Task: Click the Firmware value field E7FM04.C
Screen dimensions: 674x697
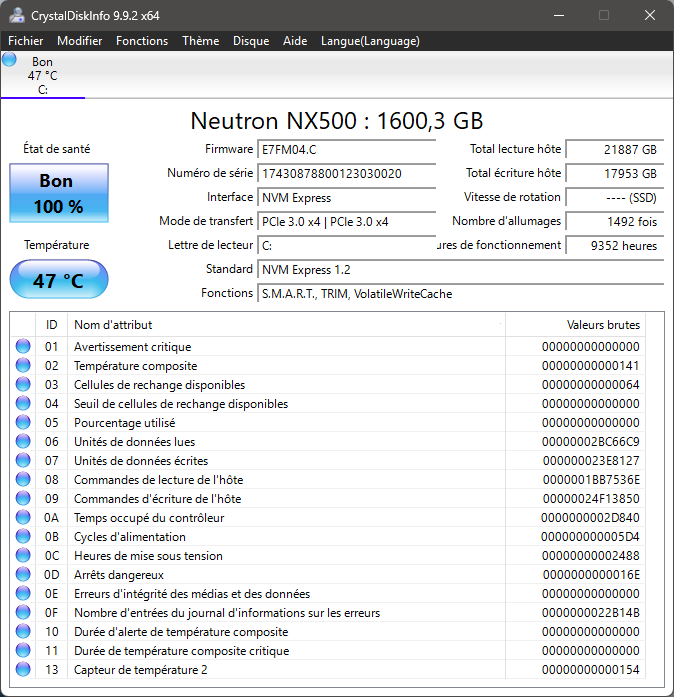Action: click(x=347, y=149)
